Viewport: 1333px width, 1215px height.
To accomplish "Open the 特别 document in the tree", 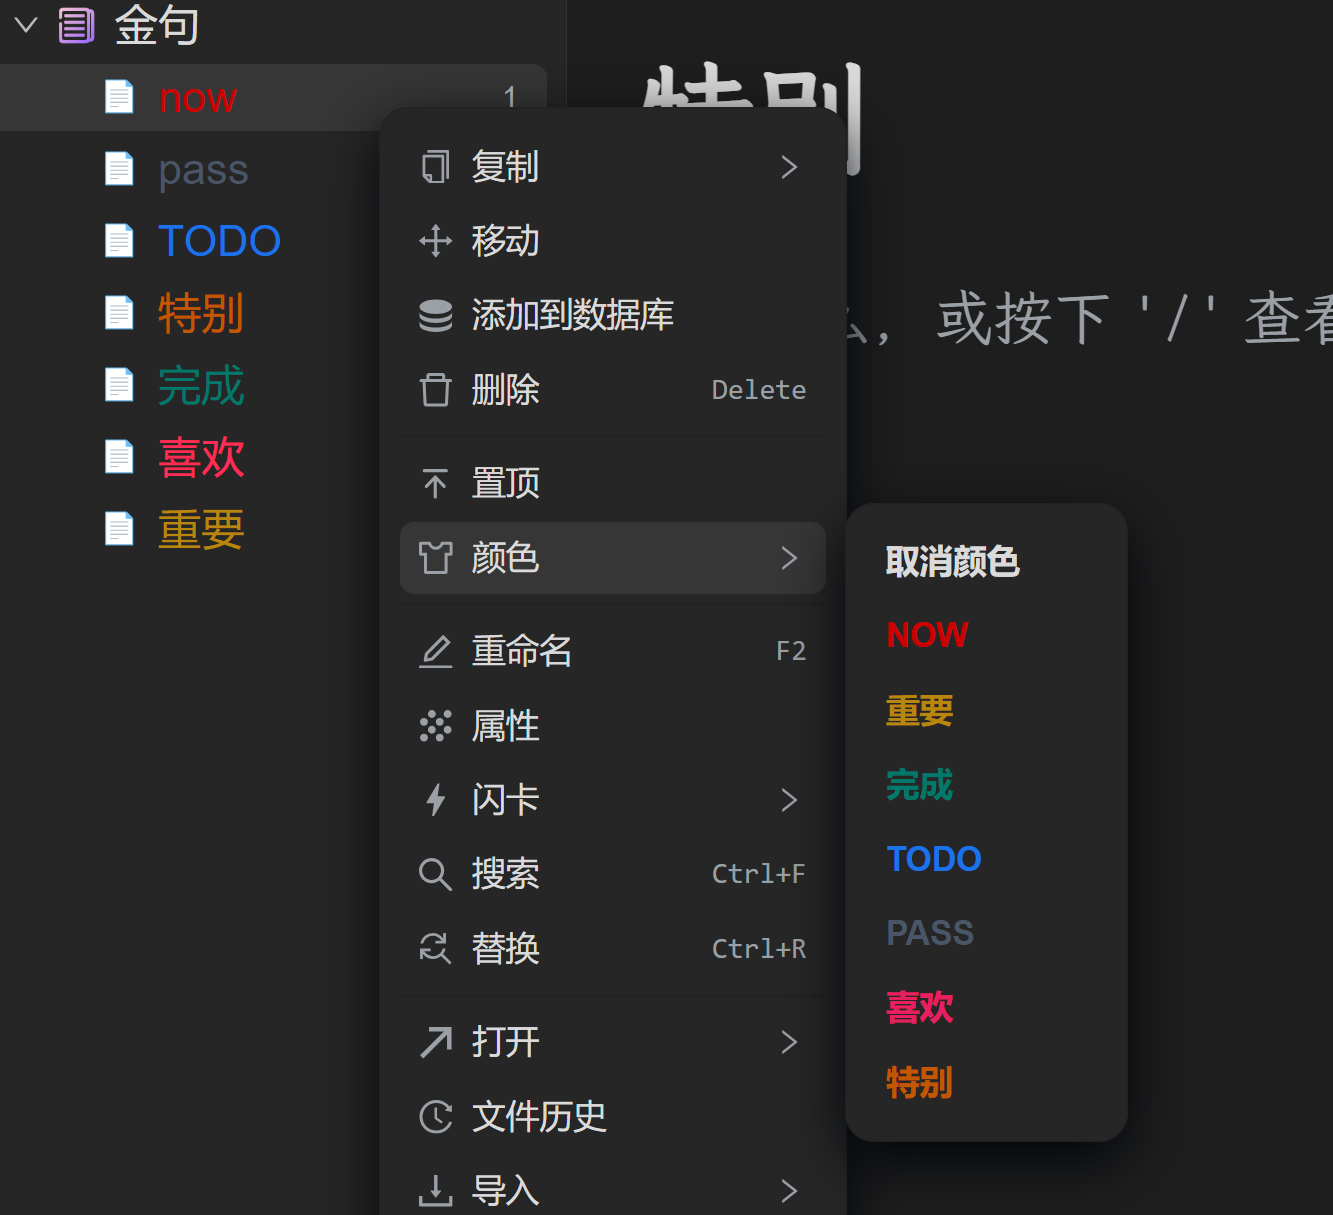I will point(201,313).
